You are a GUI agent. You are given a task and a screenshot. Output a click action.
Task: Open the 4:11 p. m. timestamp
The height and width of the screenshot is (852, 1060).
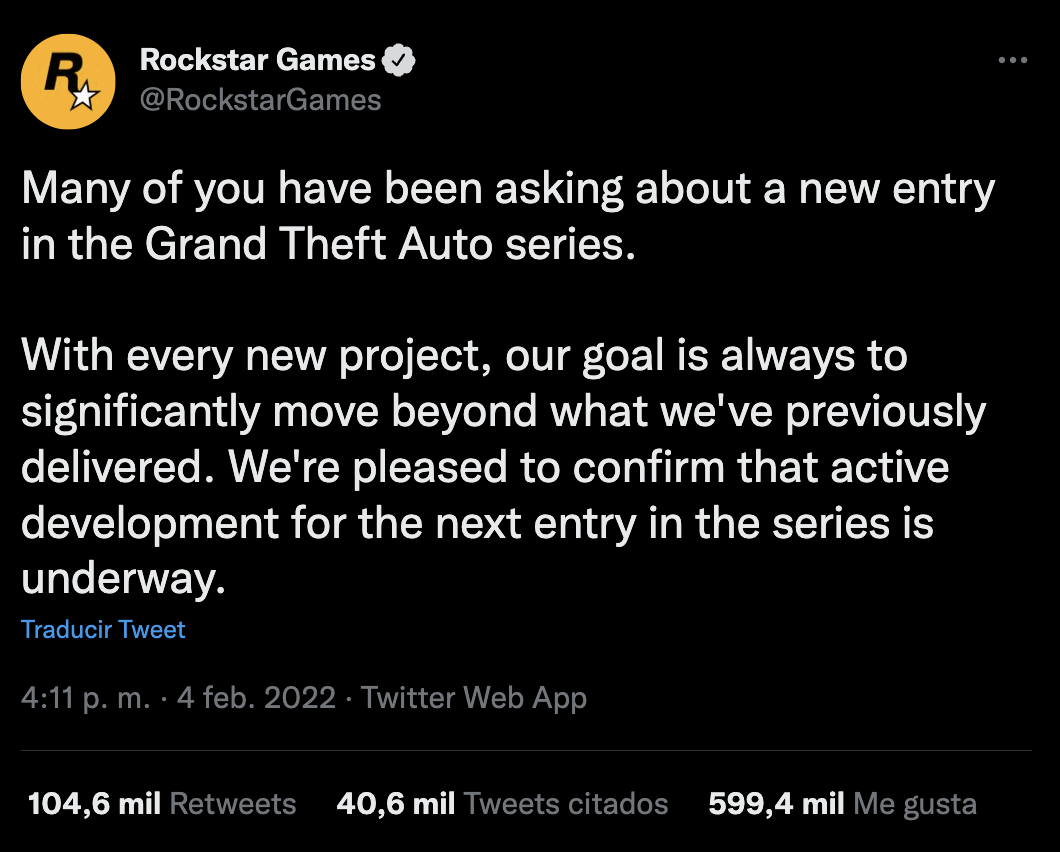85,698
